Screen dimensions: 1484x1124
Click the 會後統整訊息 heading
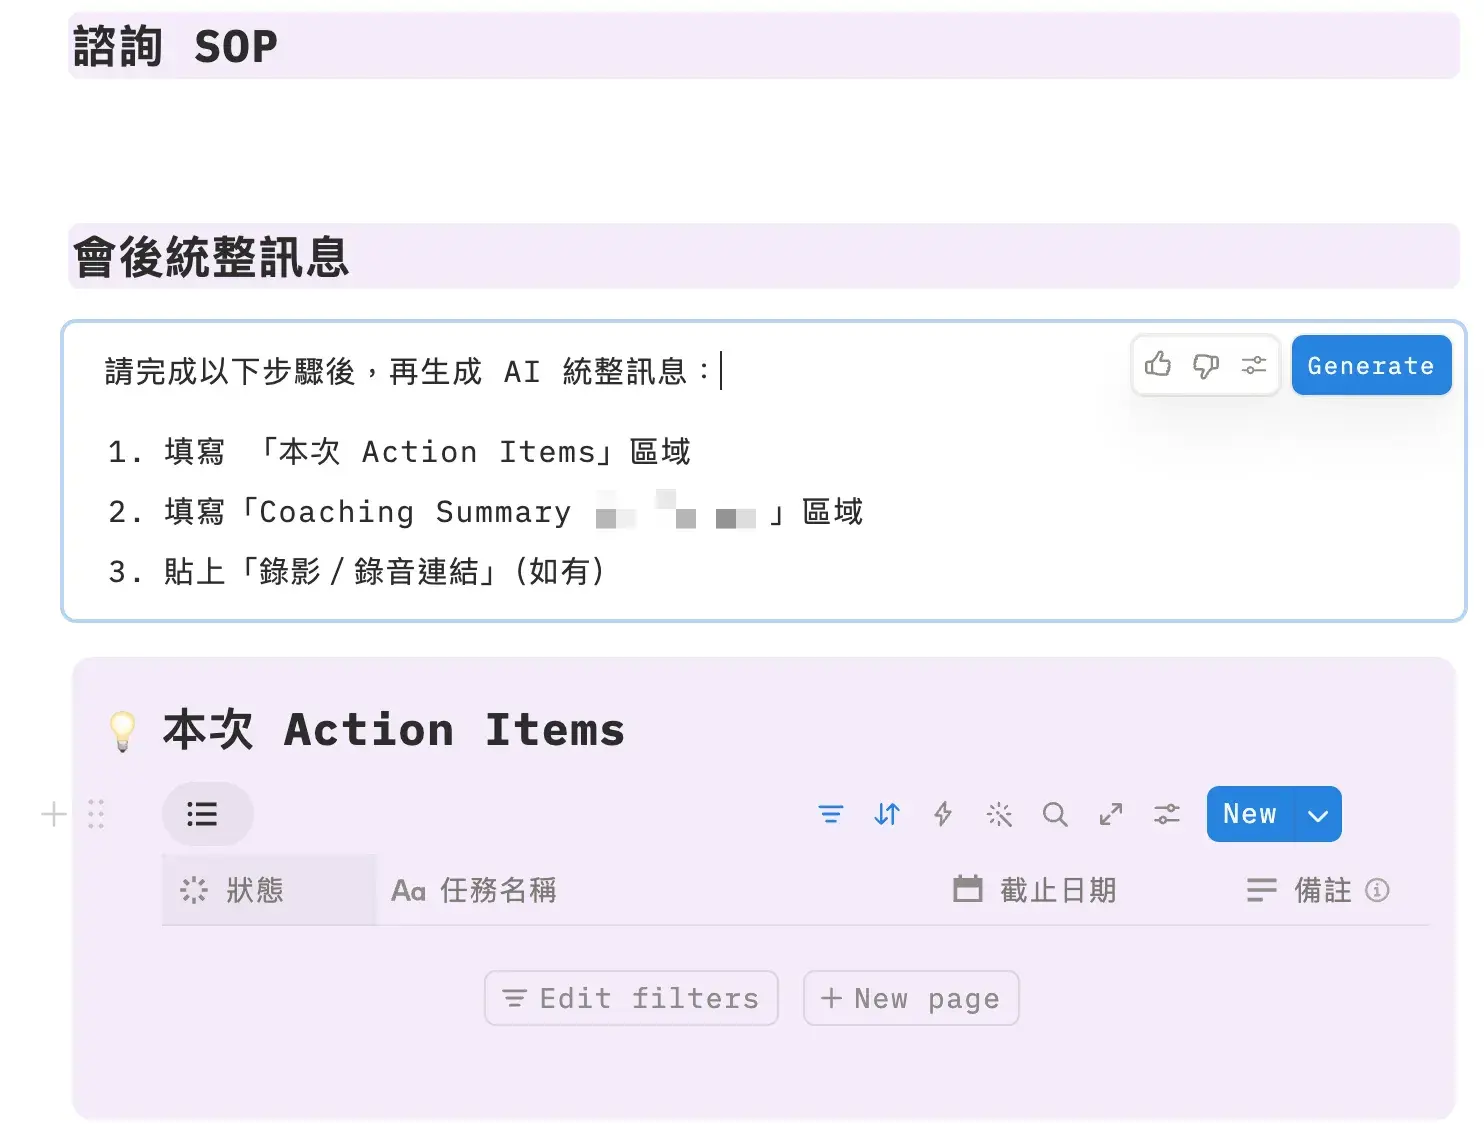click(211, 257)
